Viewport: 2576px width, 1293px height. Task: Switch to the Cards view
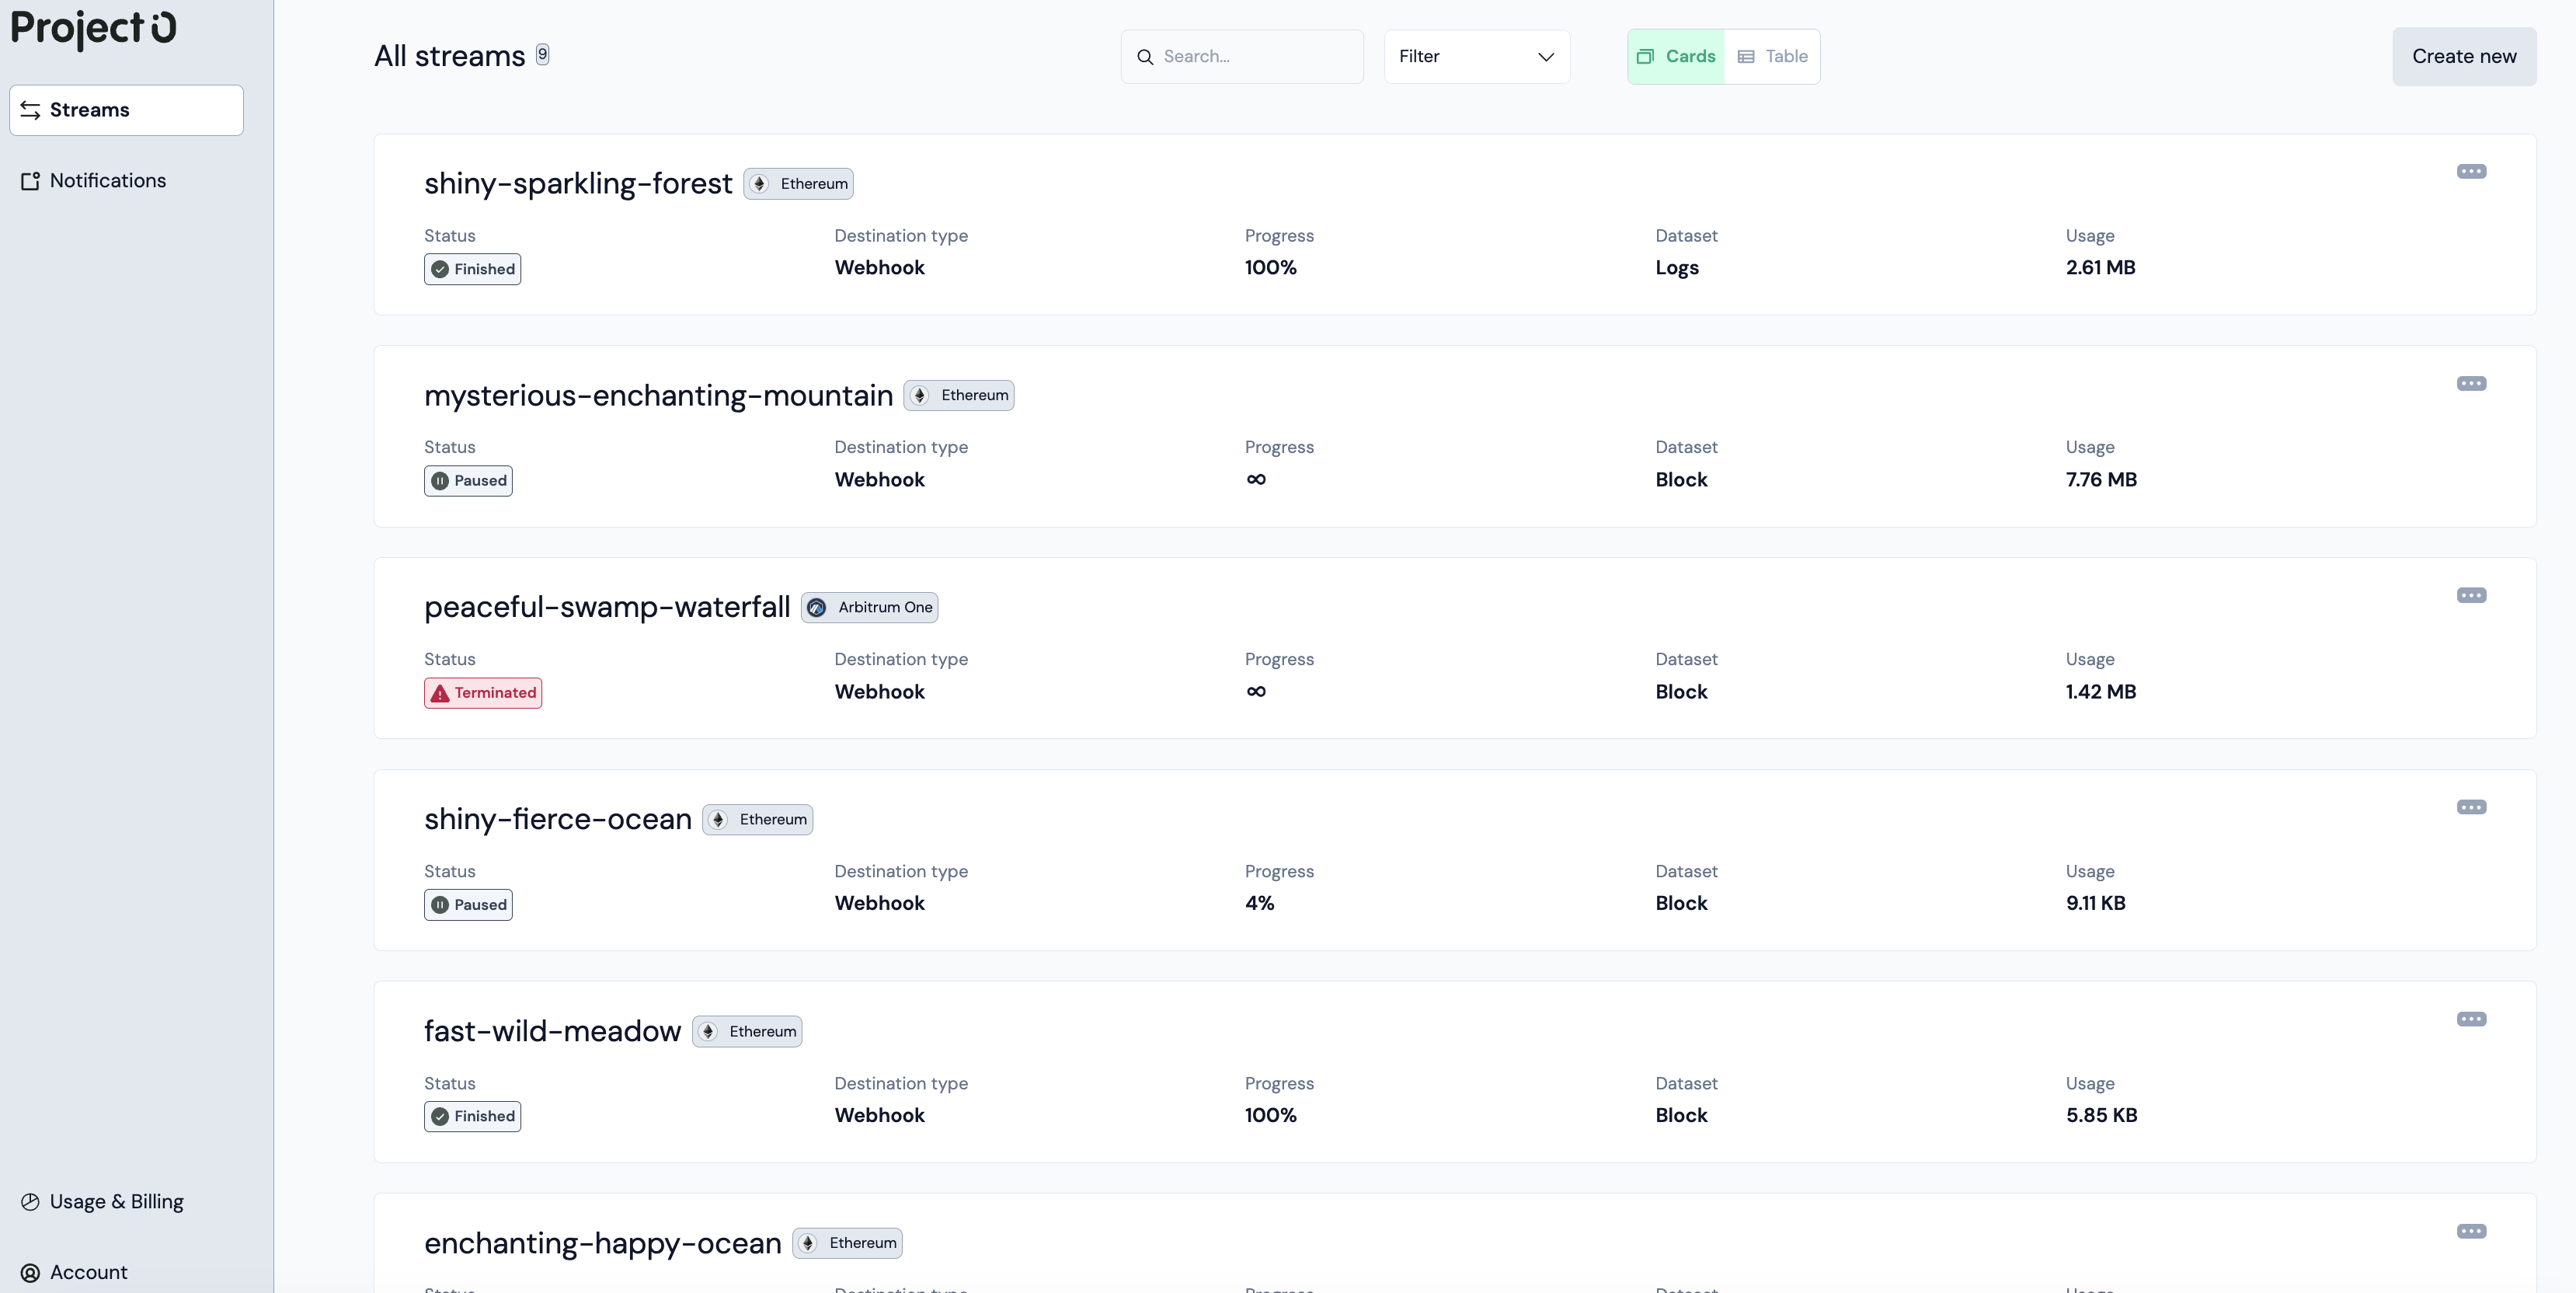(1676, 56)
